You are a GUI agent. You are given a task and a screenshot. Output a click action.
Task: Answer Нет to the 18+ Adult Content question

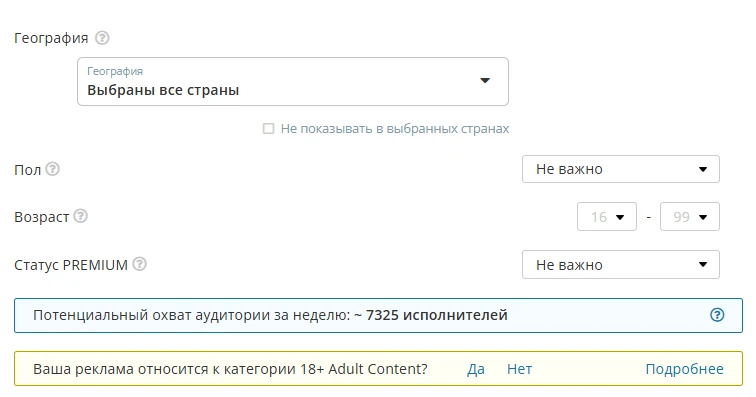pyautogui.click(x=519, y=369)
